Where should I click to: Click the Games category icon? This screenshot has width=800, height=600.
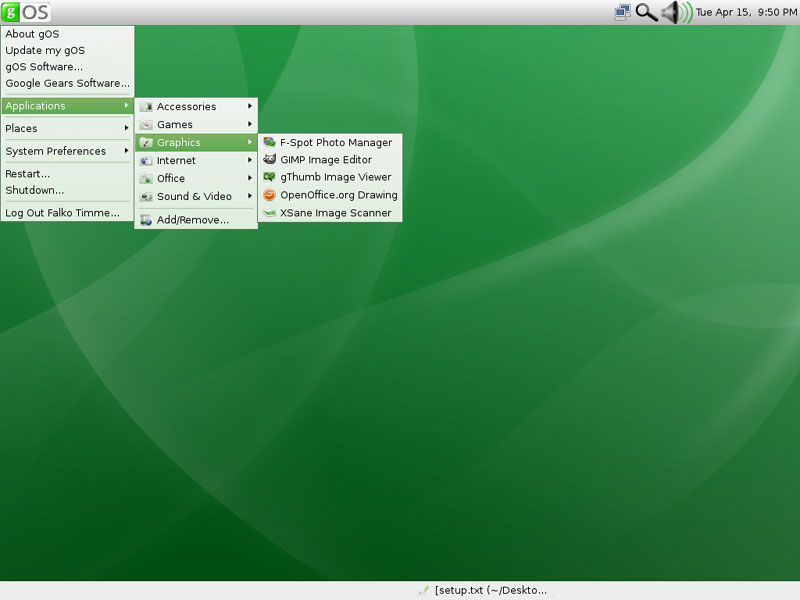point(146,124)
